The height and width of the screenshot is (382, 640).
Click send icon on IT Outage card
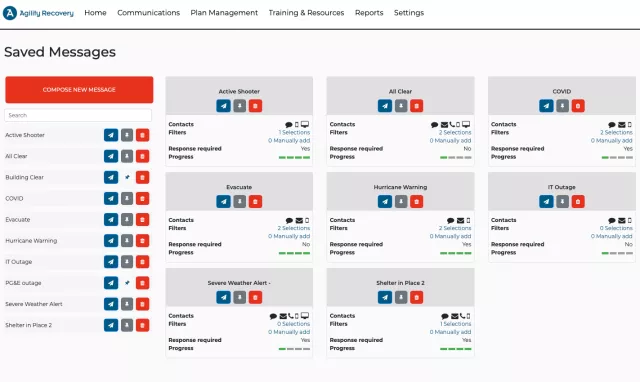click(546, 202)
